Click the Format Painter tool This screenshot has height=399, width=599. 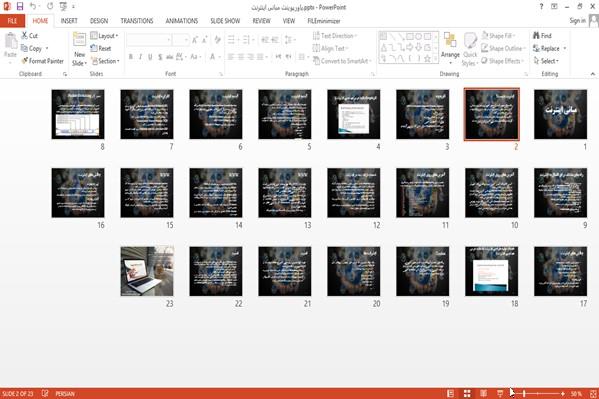click(43, 61)
